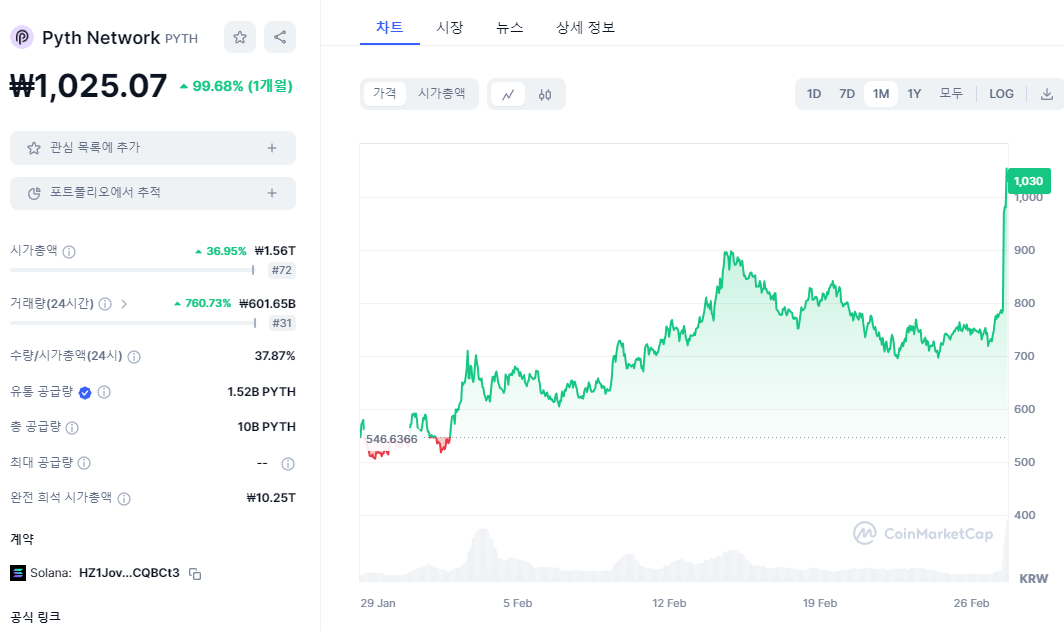1064x631 pixels.
Task: Click the Pyth Network logo icon
Action: click(x=22, y=37)
